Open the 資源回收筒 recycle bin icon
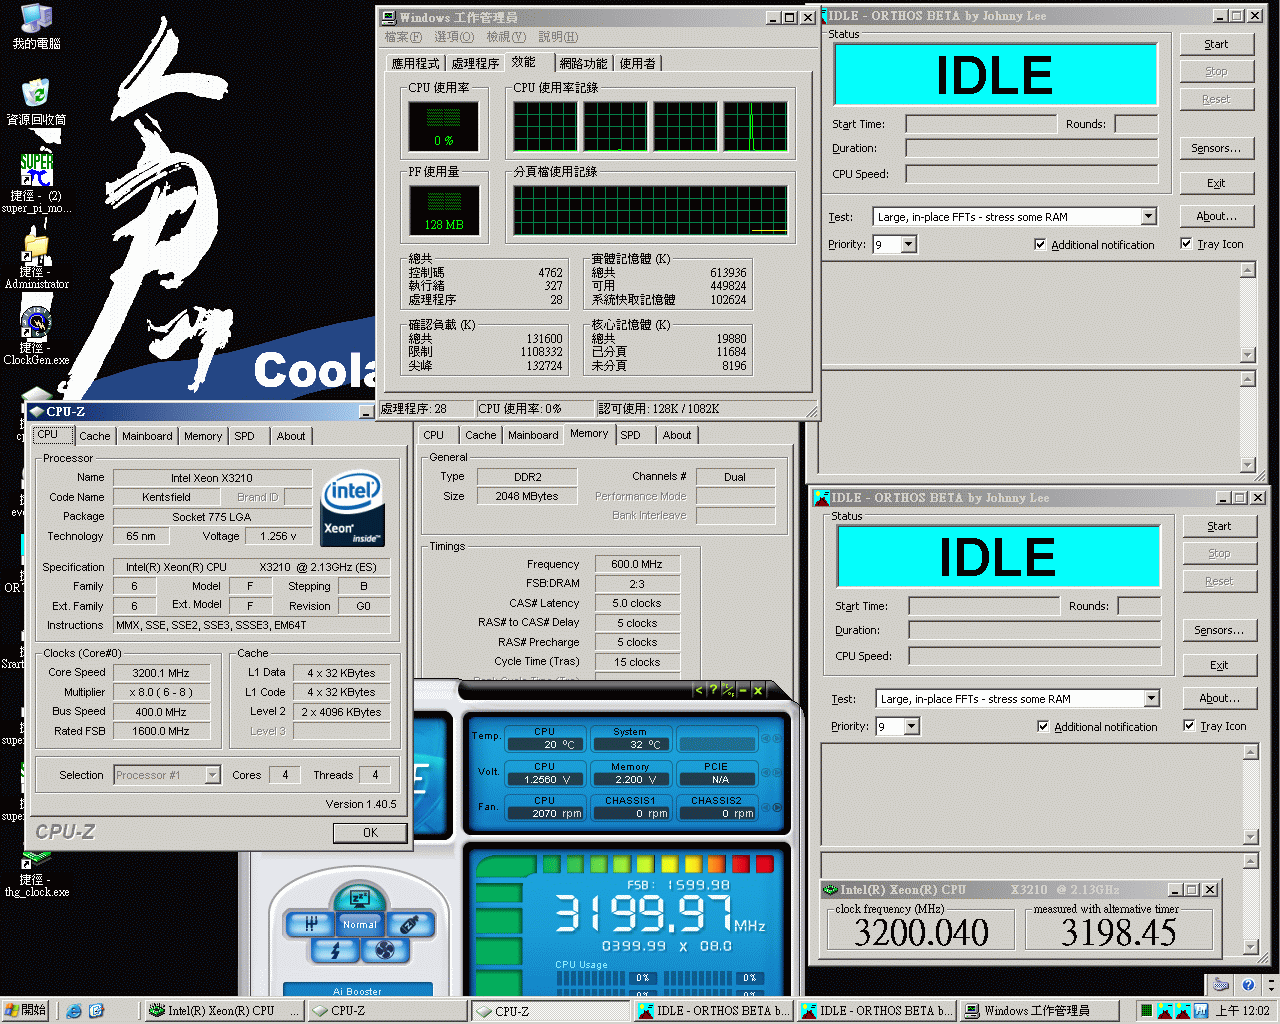This screenshot has width=1280, height=1024. pos(36,95)
